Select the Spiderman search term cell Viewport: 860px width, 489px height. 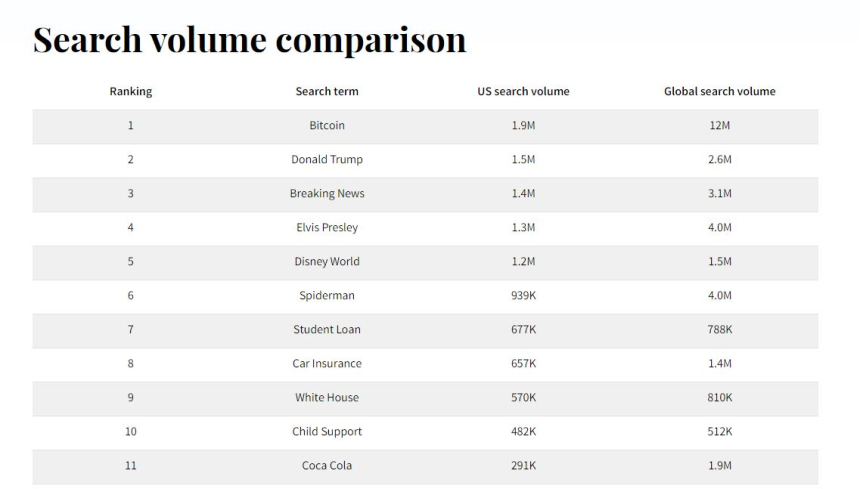click(x=327, y=296)
